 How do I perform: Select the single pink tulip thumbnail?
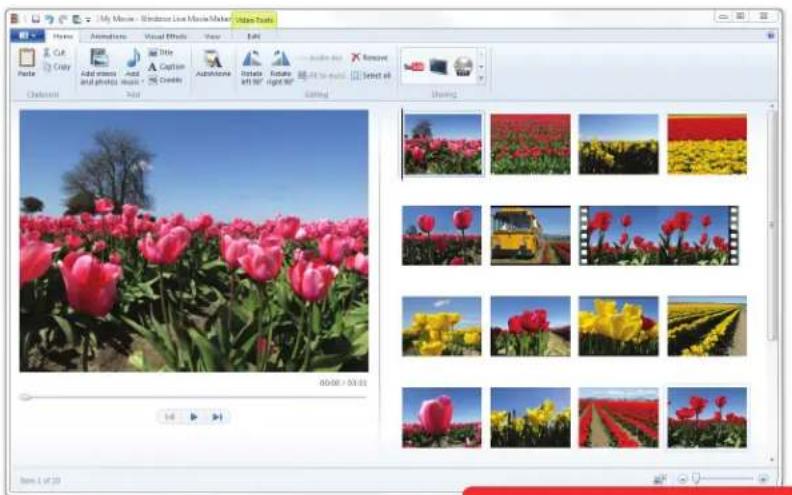point(441,418)
